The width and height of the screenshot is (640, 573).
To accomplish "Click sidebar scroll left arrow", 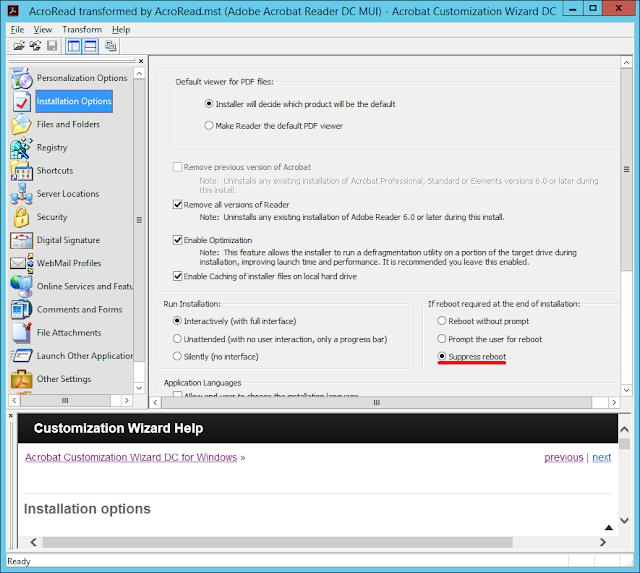I will 14,400.
